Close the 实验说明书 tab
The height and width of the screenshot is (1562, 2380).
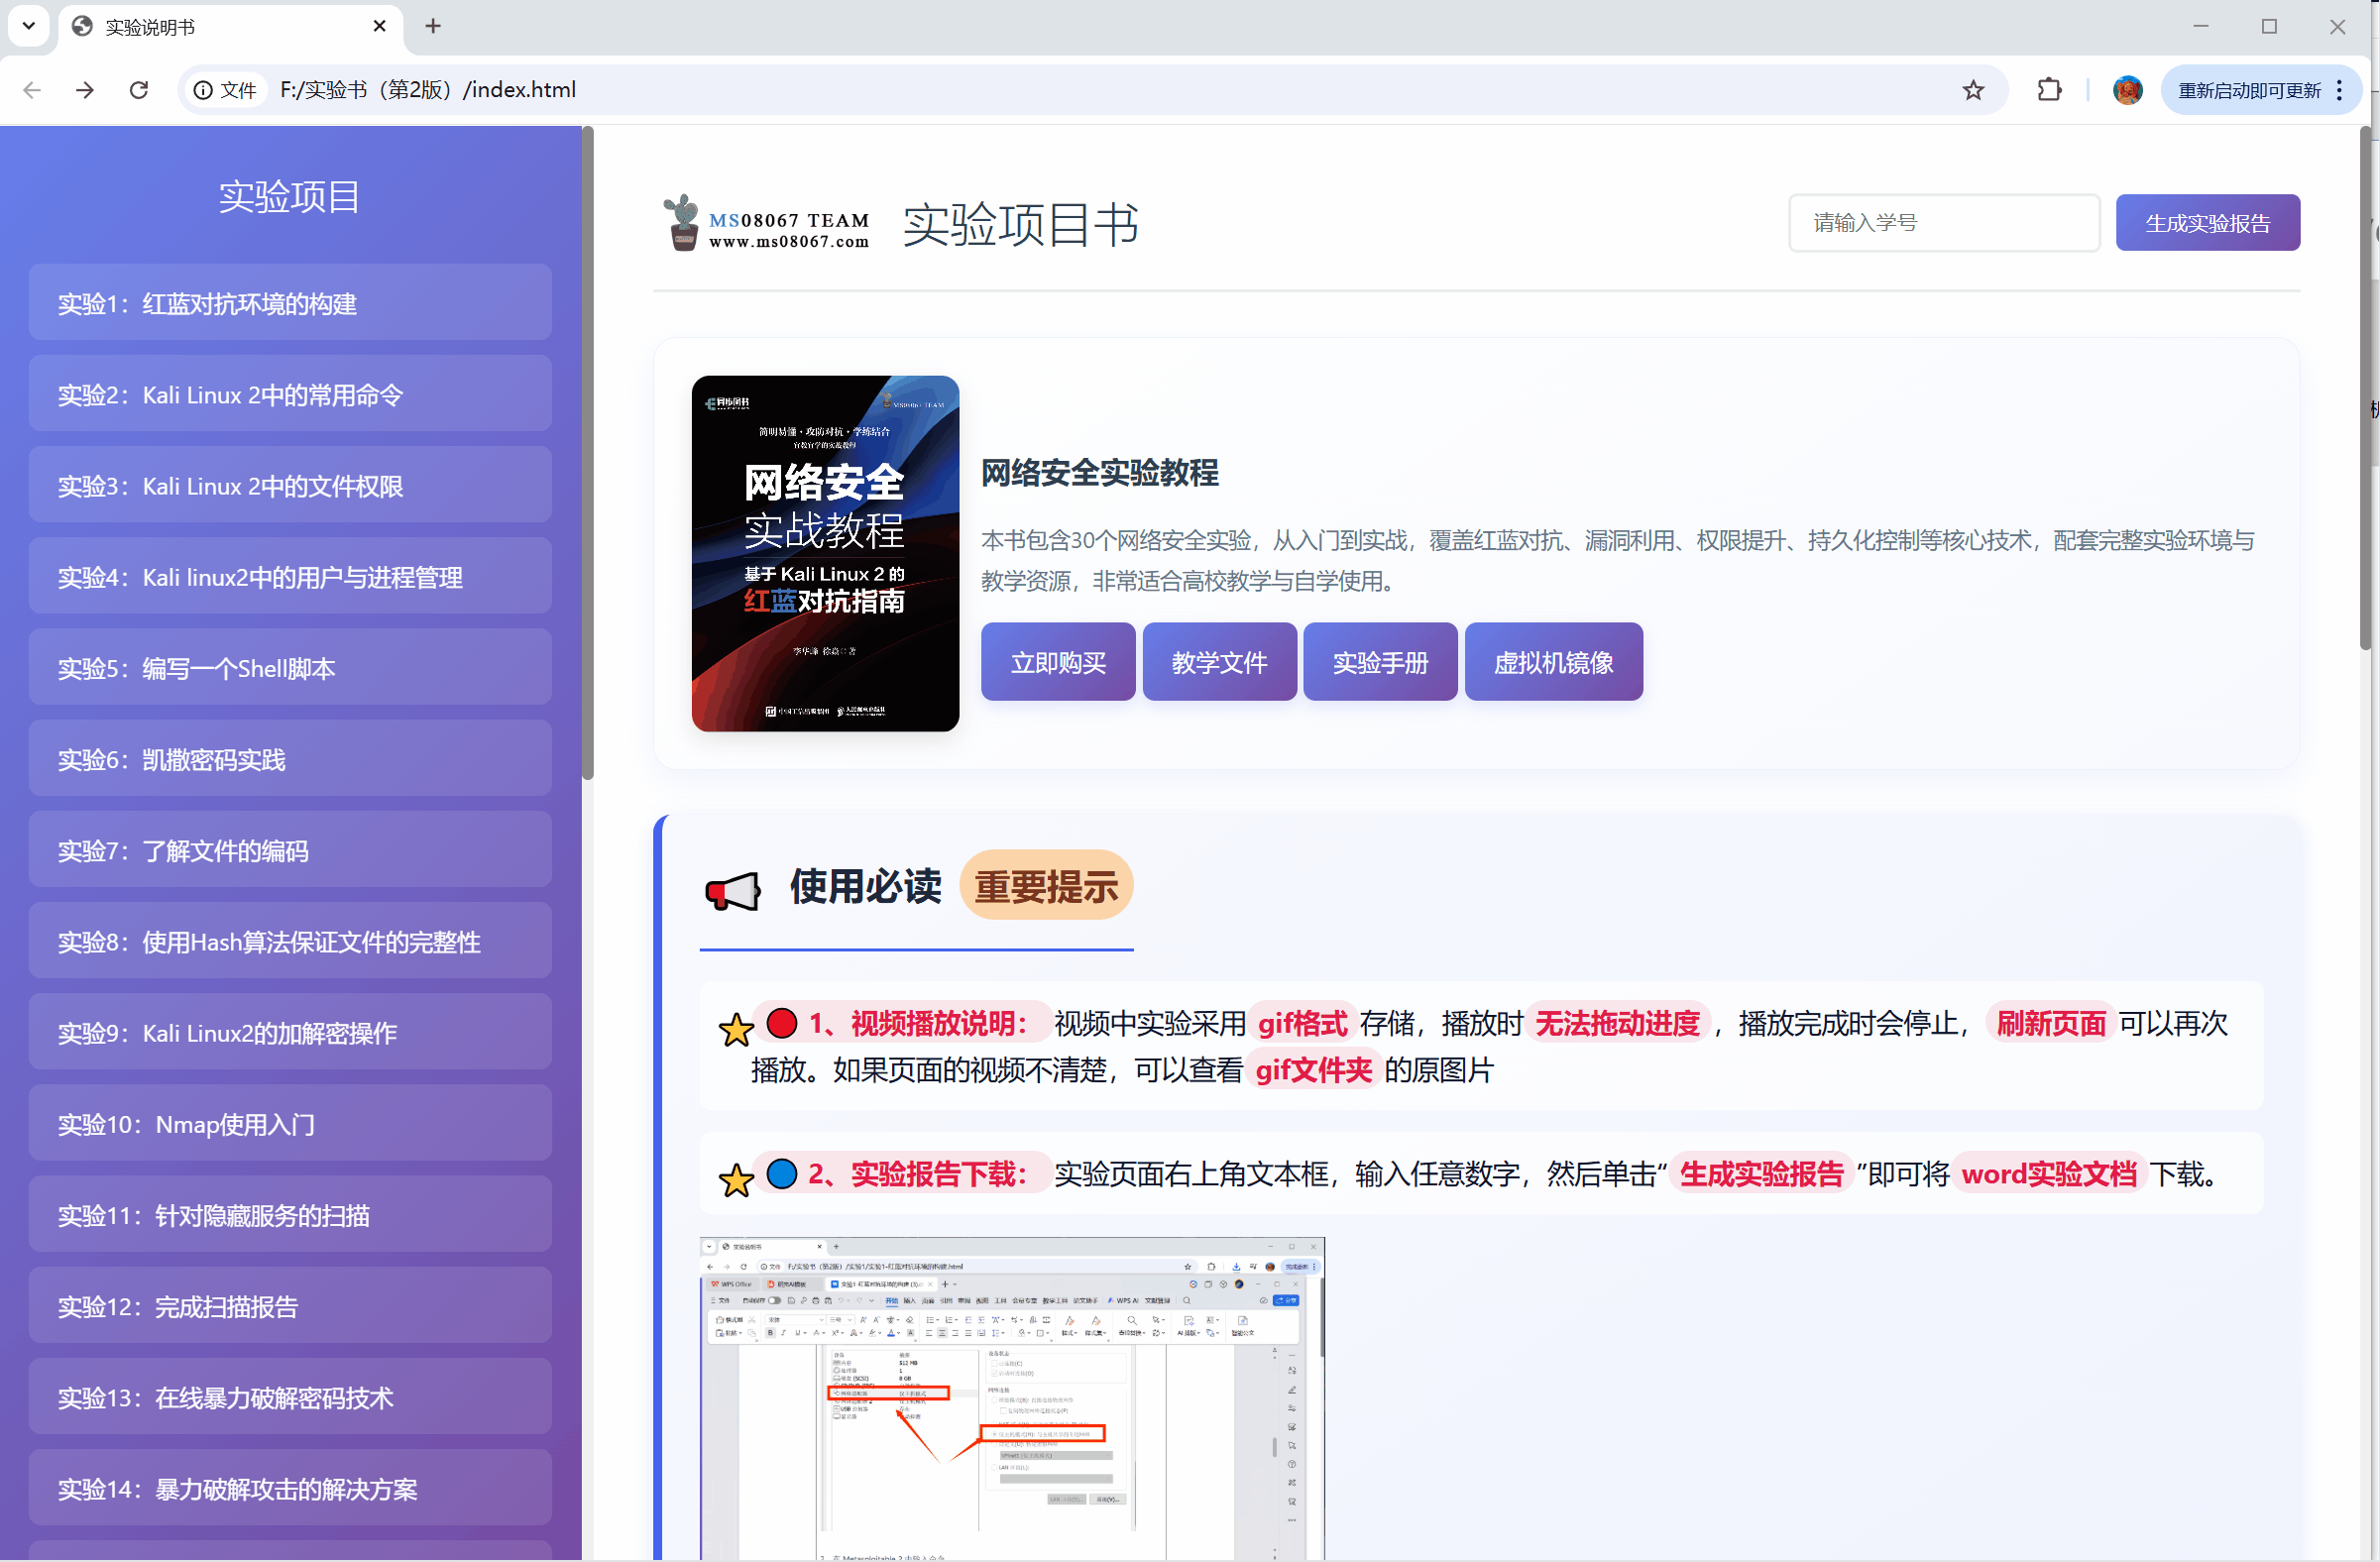(x=379, y=26)
